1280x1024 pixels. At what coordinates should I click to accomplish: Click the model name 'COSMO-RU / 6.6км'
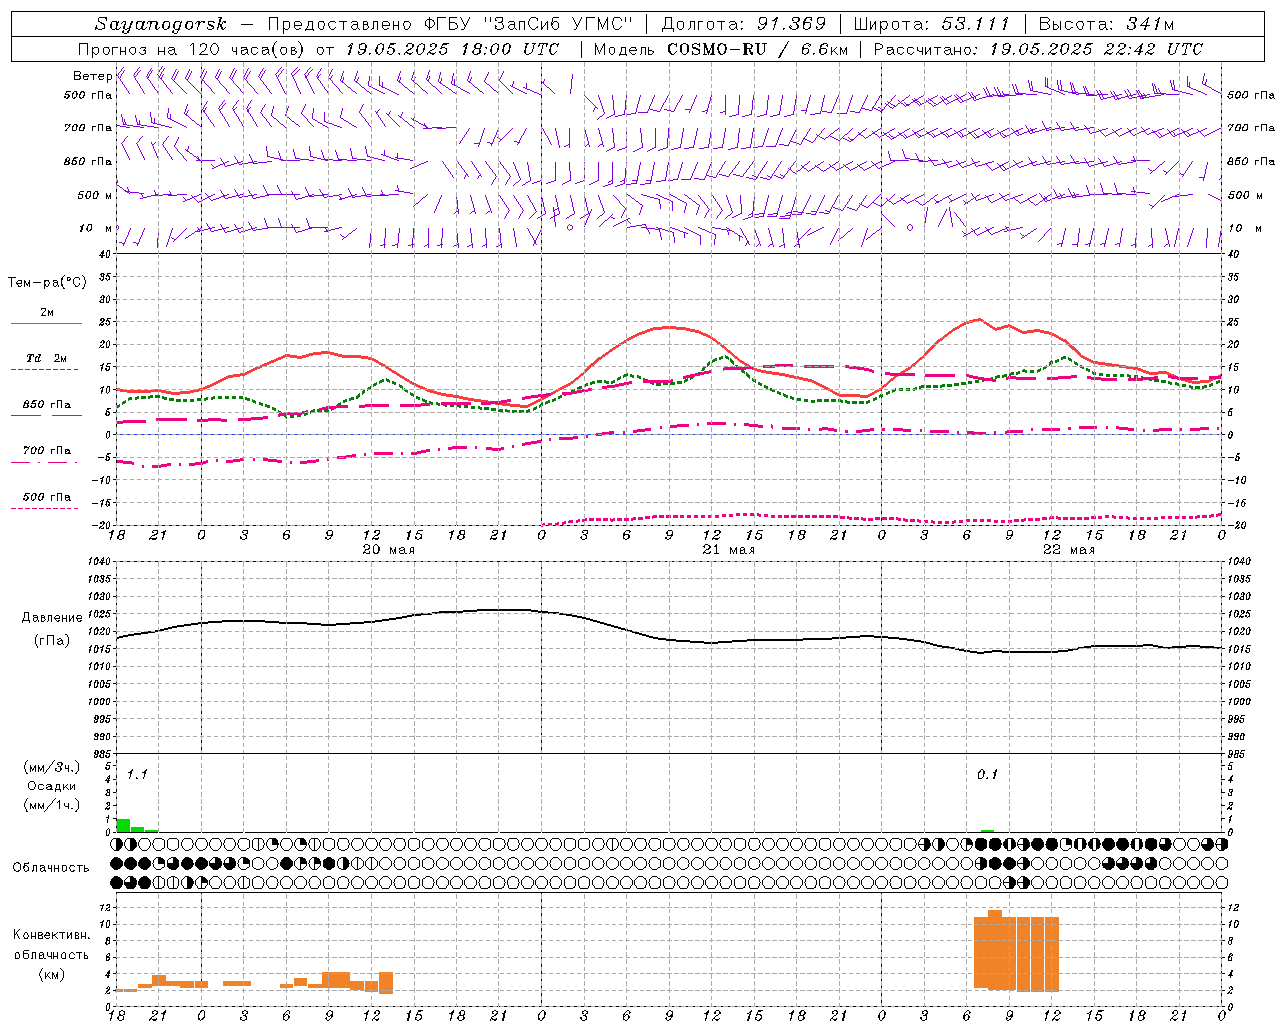[757, 49]
